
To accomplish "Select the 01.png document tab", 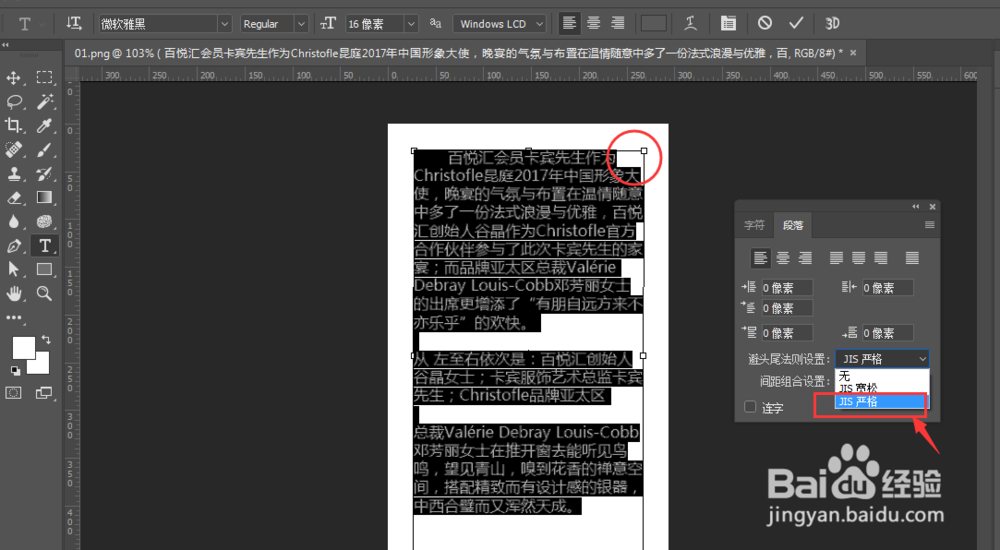I will point(458,53).
